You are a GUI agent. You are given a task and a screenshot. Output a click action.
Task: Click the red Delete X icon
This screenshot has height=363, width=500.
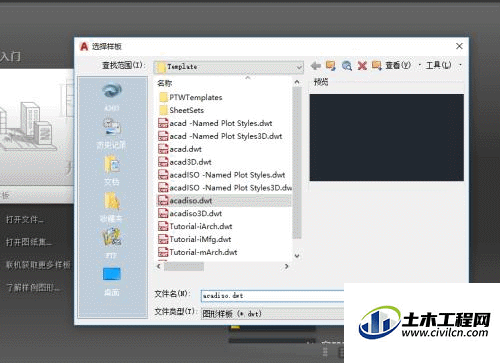pos(362,66)
